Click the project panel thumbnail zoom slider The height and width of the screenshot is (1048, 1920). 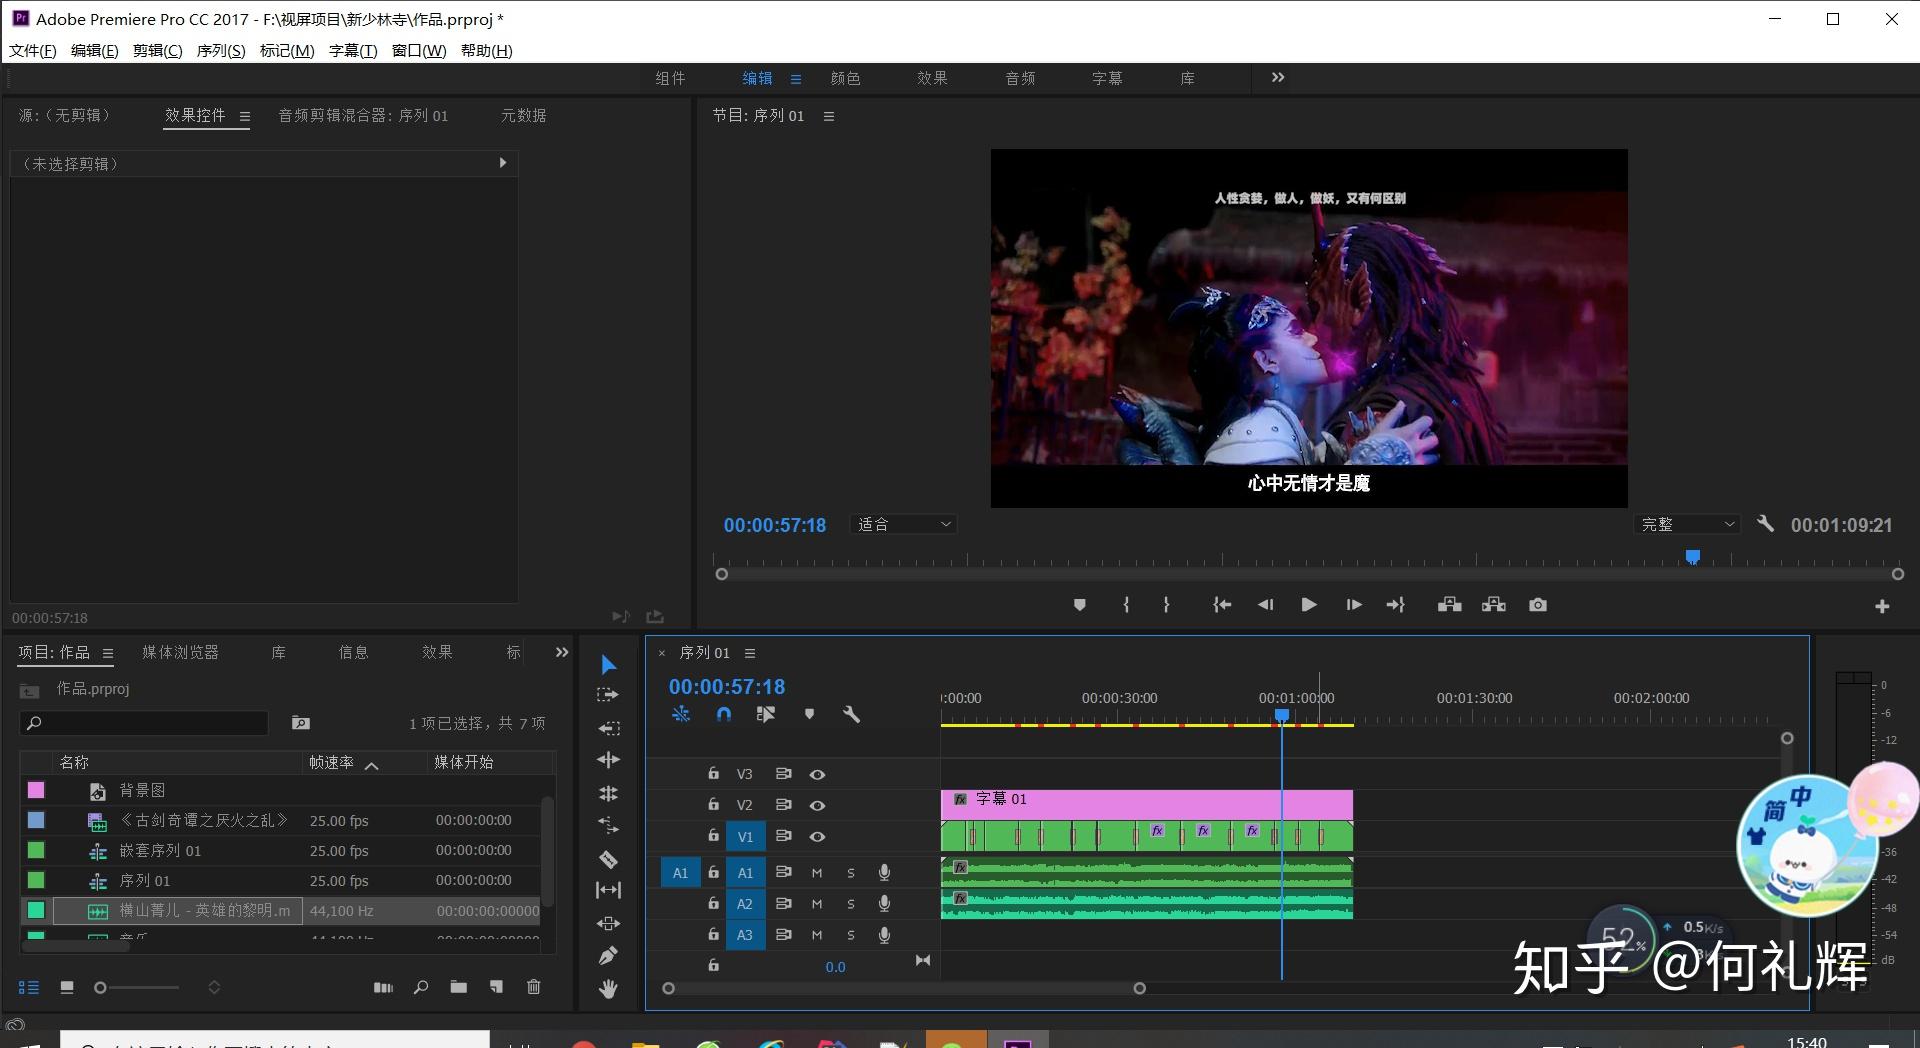coord(100,988)
